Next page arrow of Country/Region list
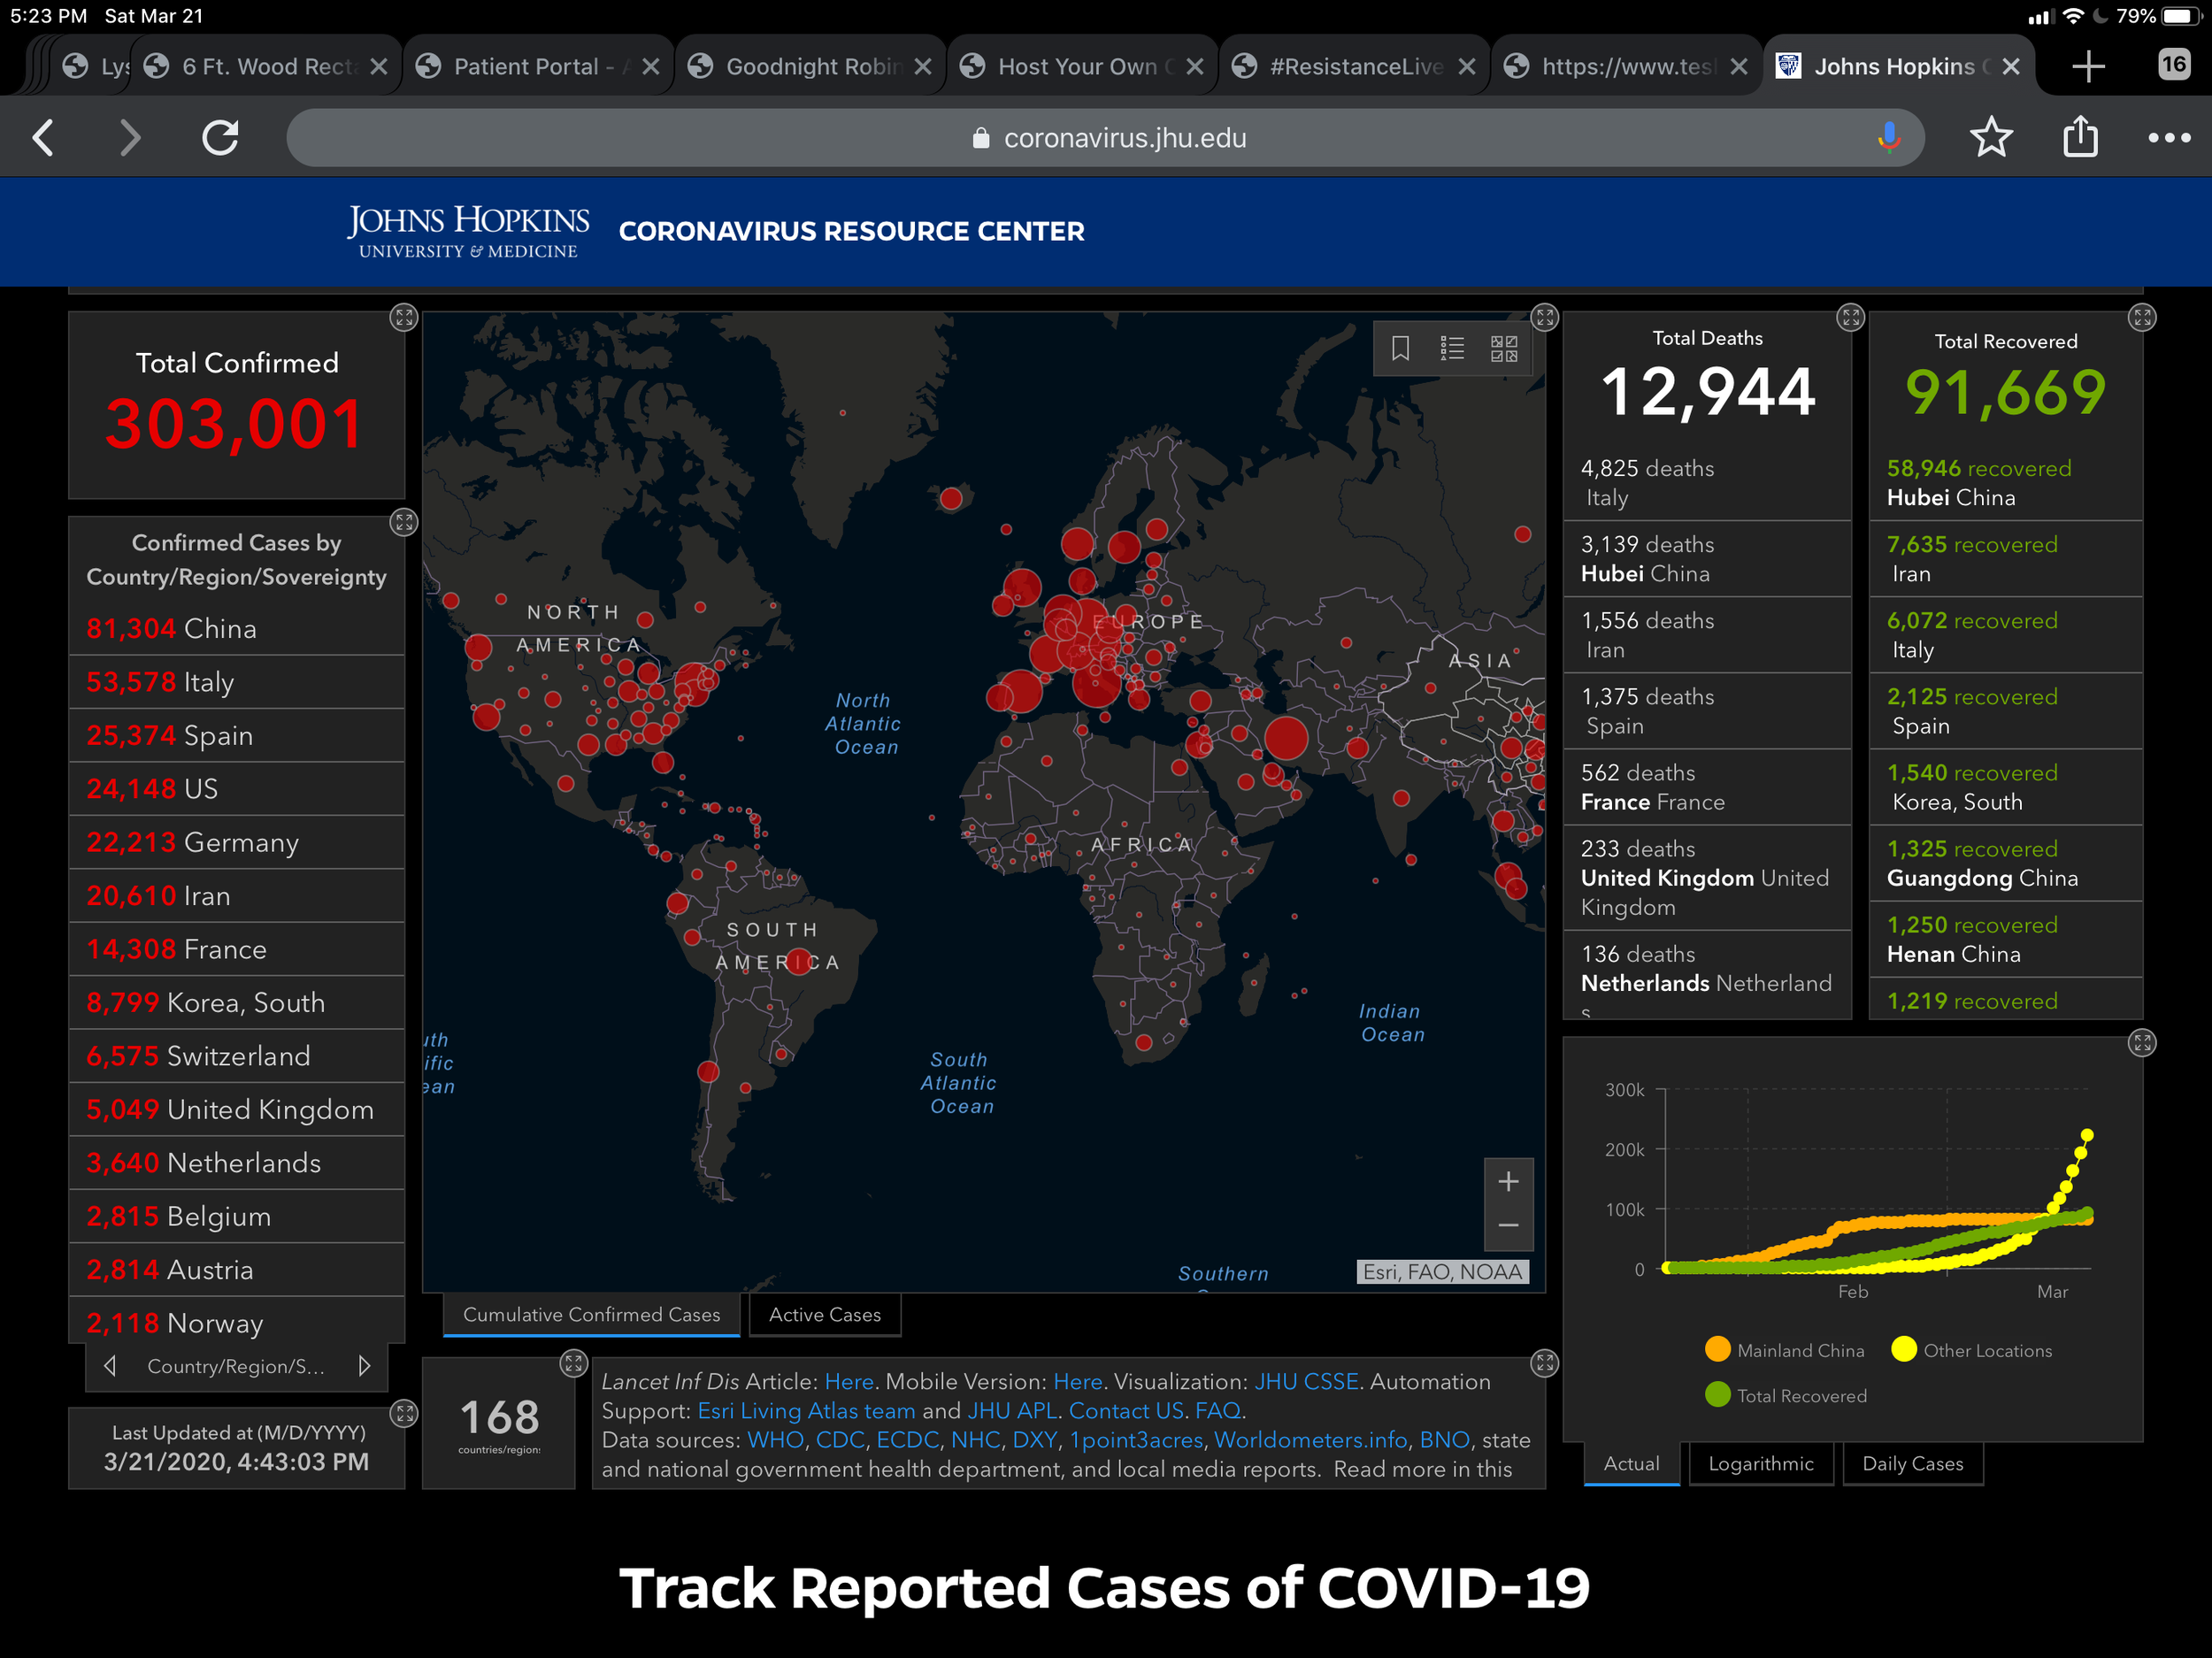Viewport: 2212px width, 1658px height. 365,1366
